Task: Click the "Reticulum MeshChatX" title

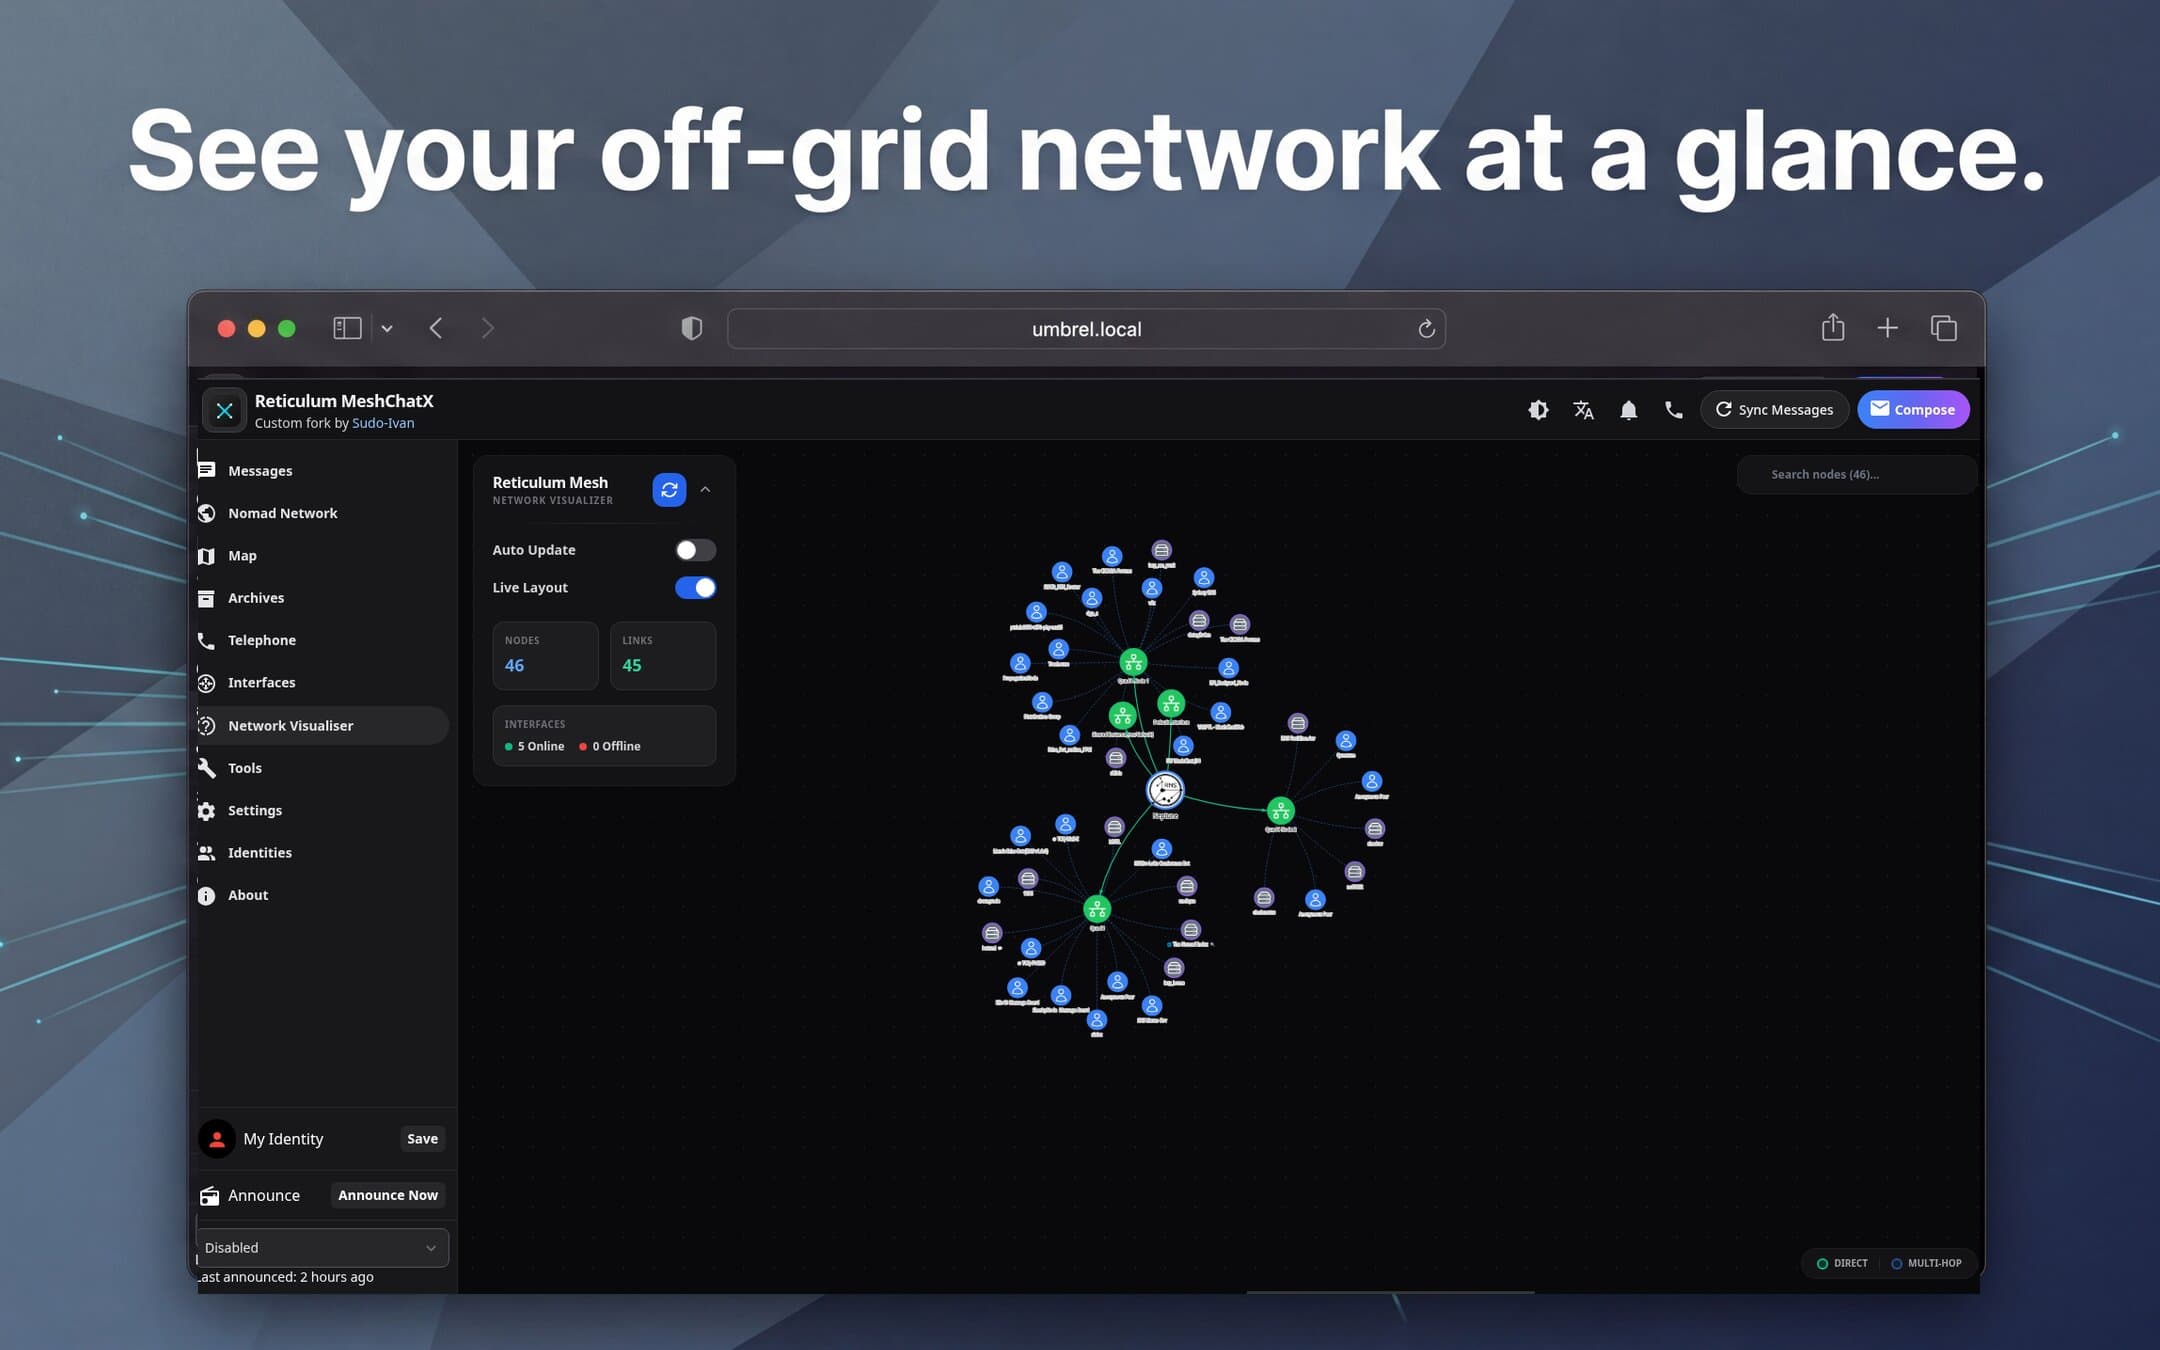Action: coord(344,401)
